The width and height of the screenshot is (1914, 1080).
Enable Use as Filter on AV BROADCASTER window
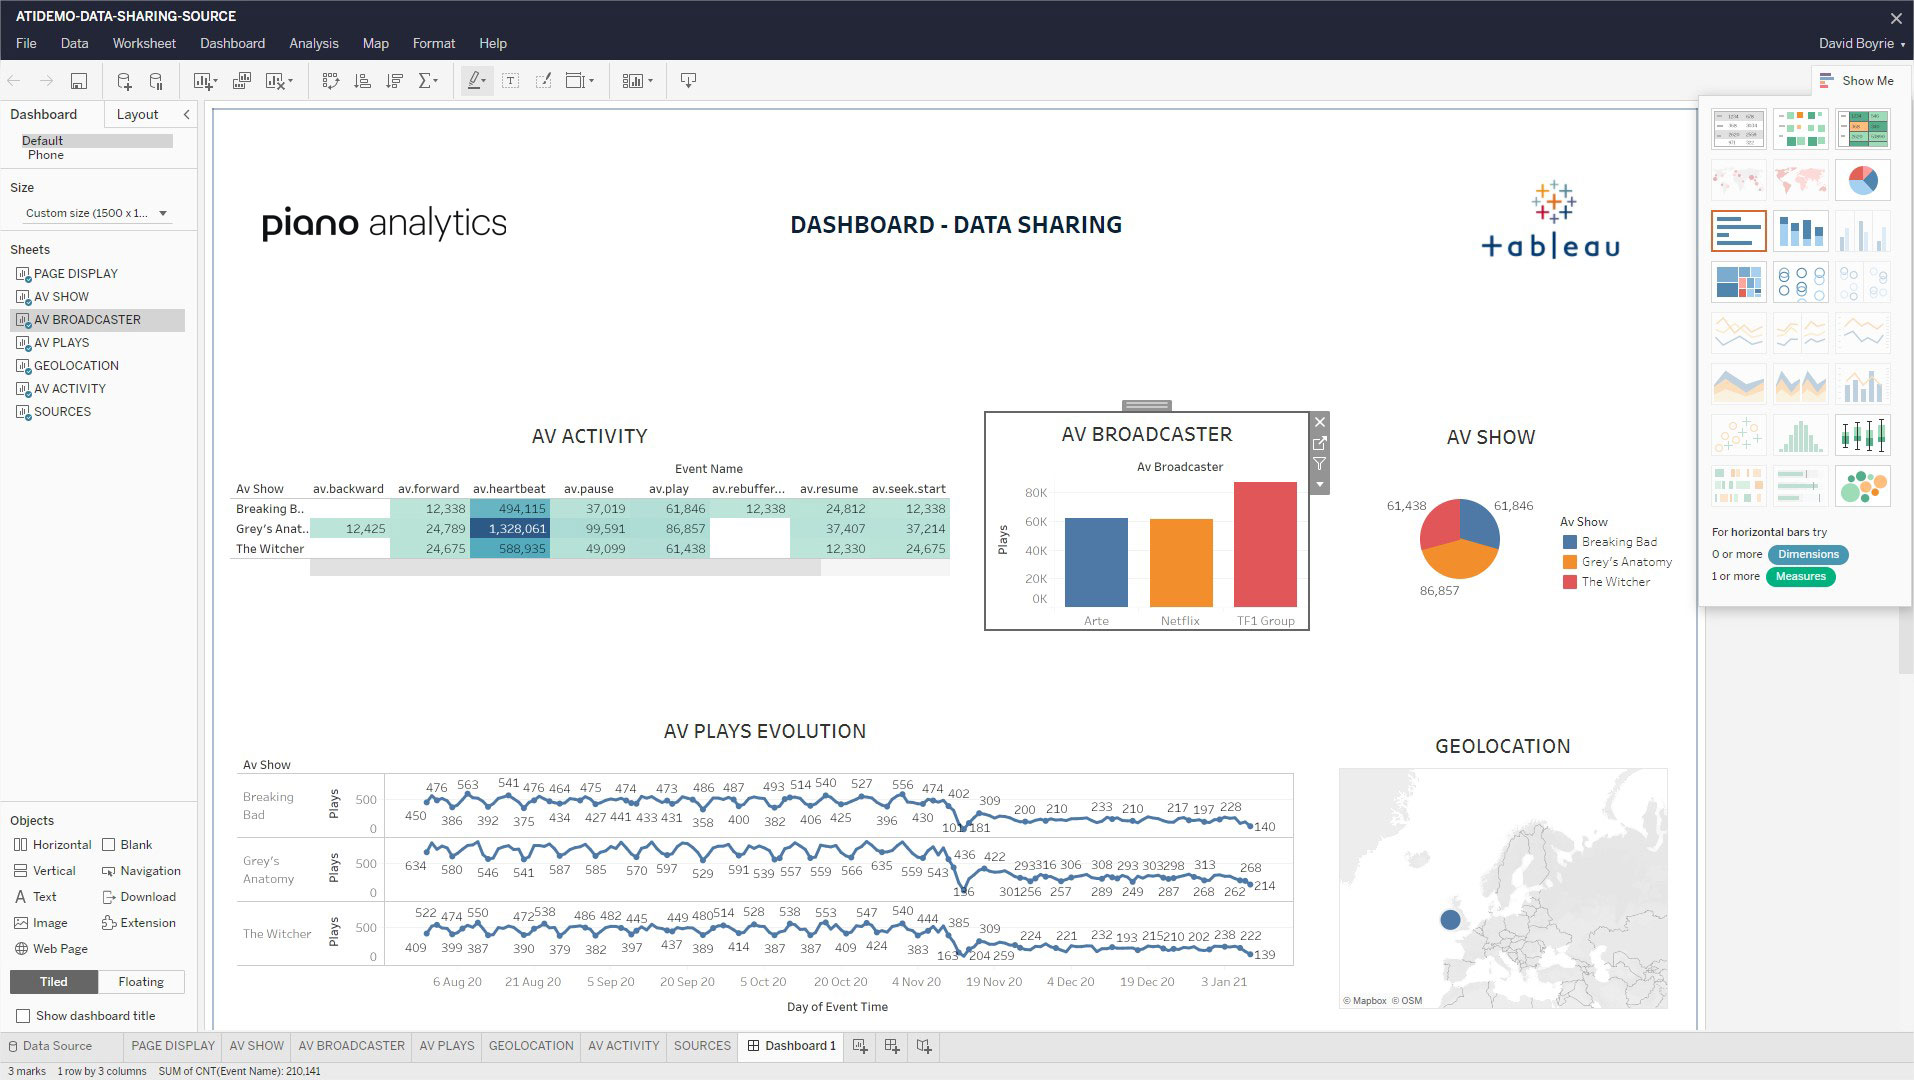click(1319, 463)
